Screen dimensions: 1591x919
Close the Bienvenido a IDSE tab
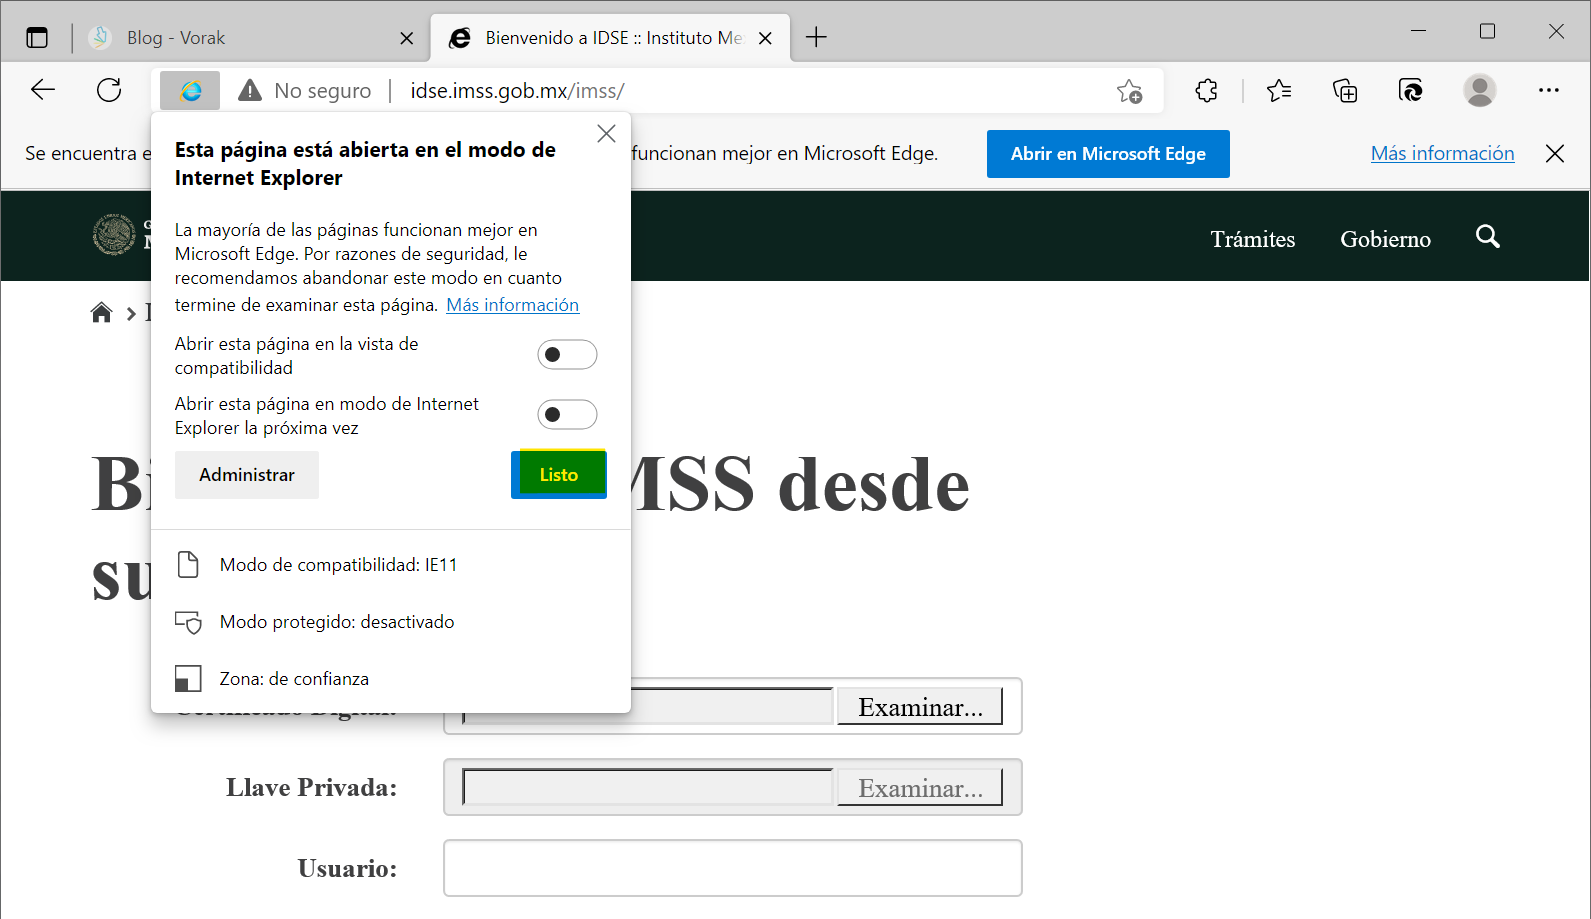(765, 38)
